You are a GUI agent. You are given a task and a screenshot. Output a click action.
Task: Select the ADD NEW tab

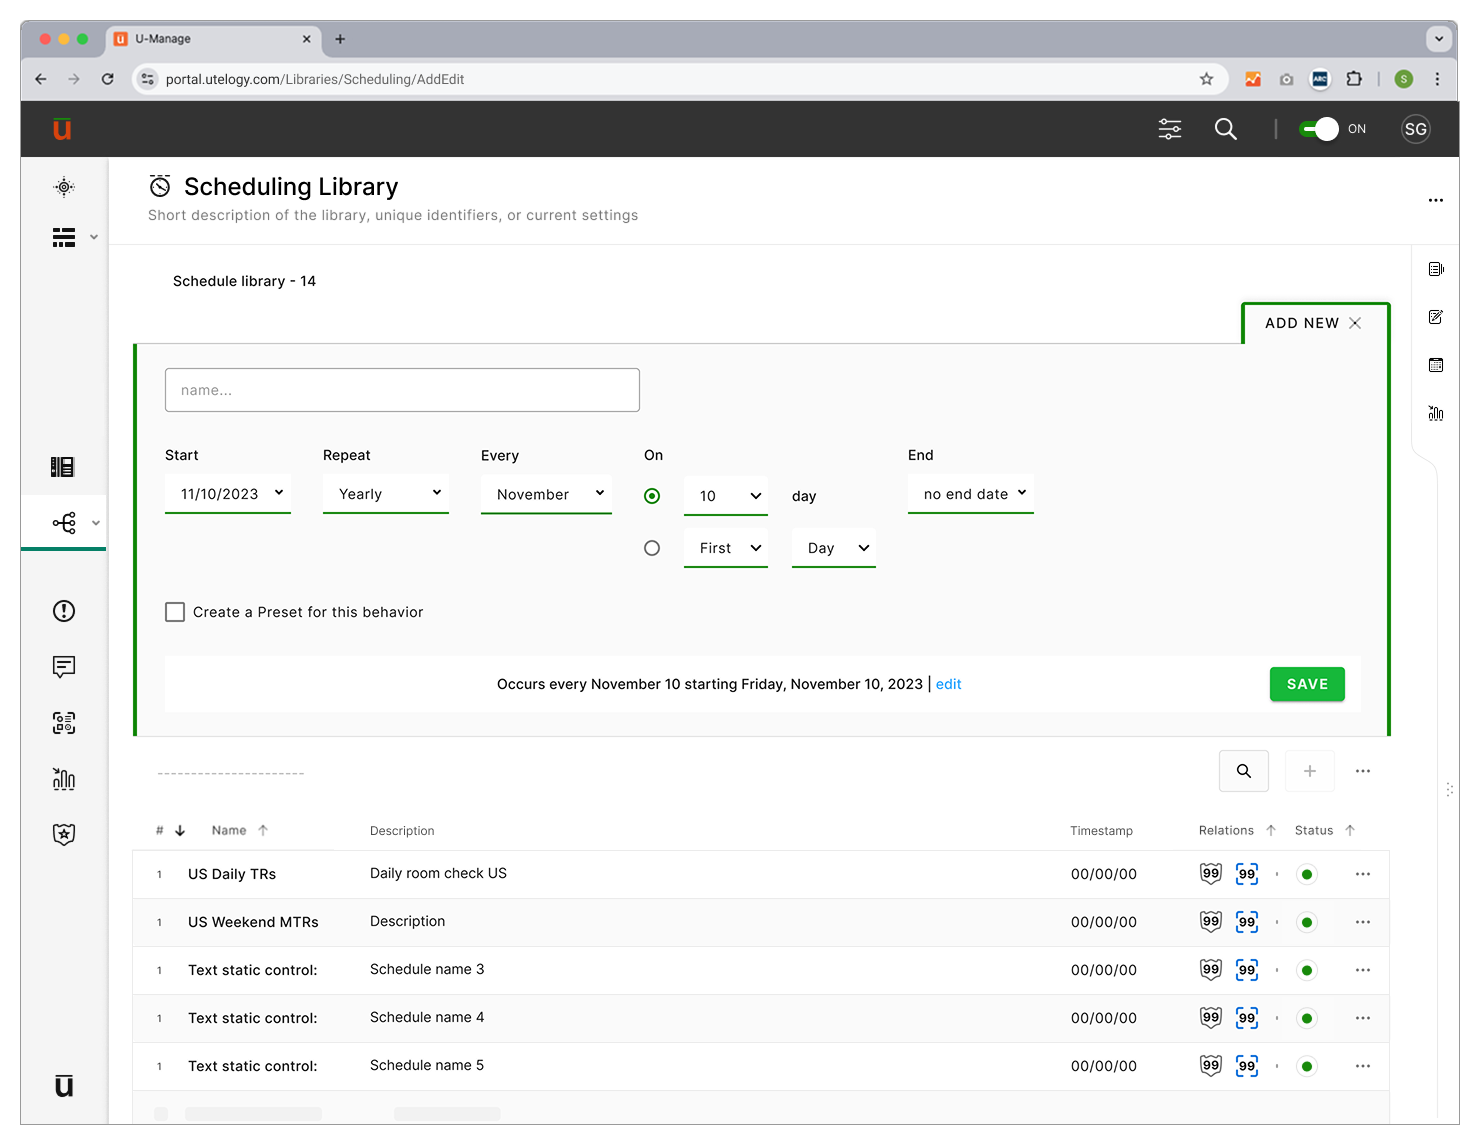coord(1302,323)
